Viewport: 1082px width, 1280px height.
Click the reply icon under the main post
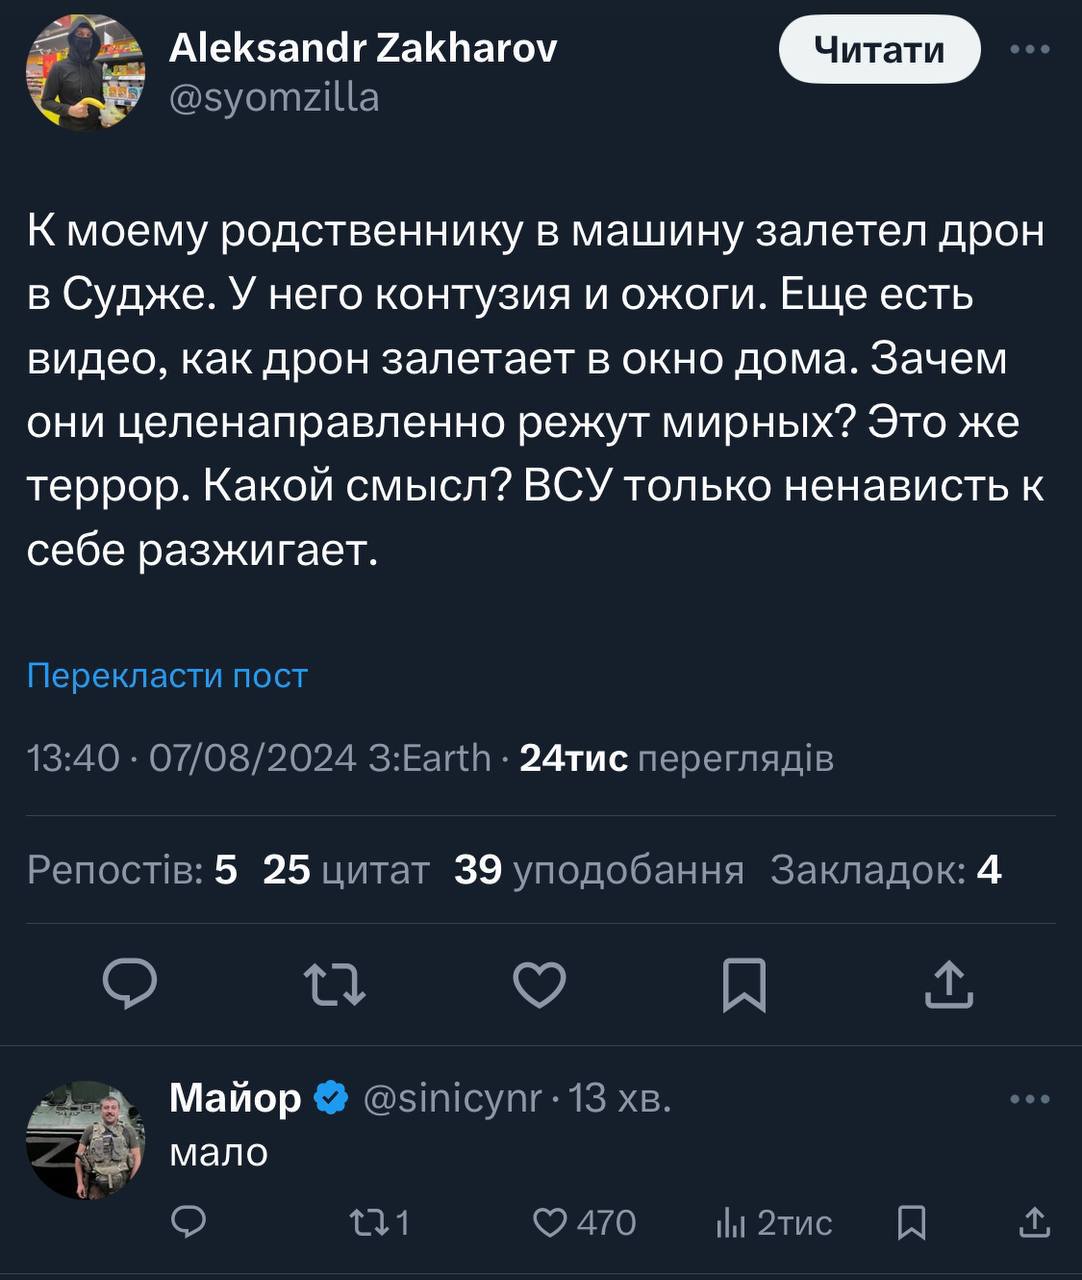[130, 984]
